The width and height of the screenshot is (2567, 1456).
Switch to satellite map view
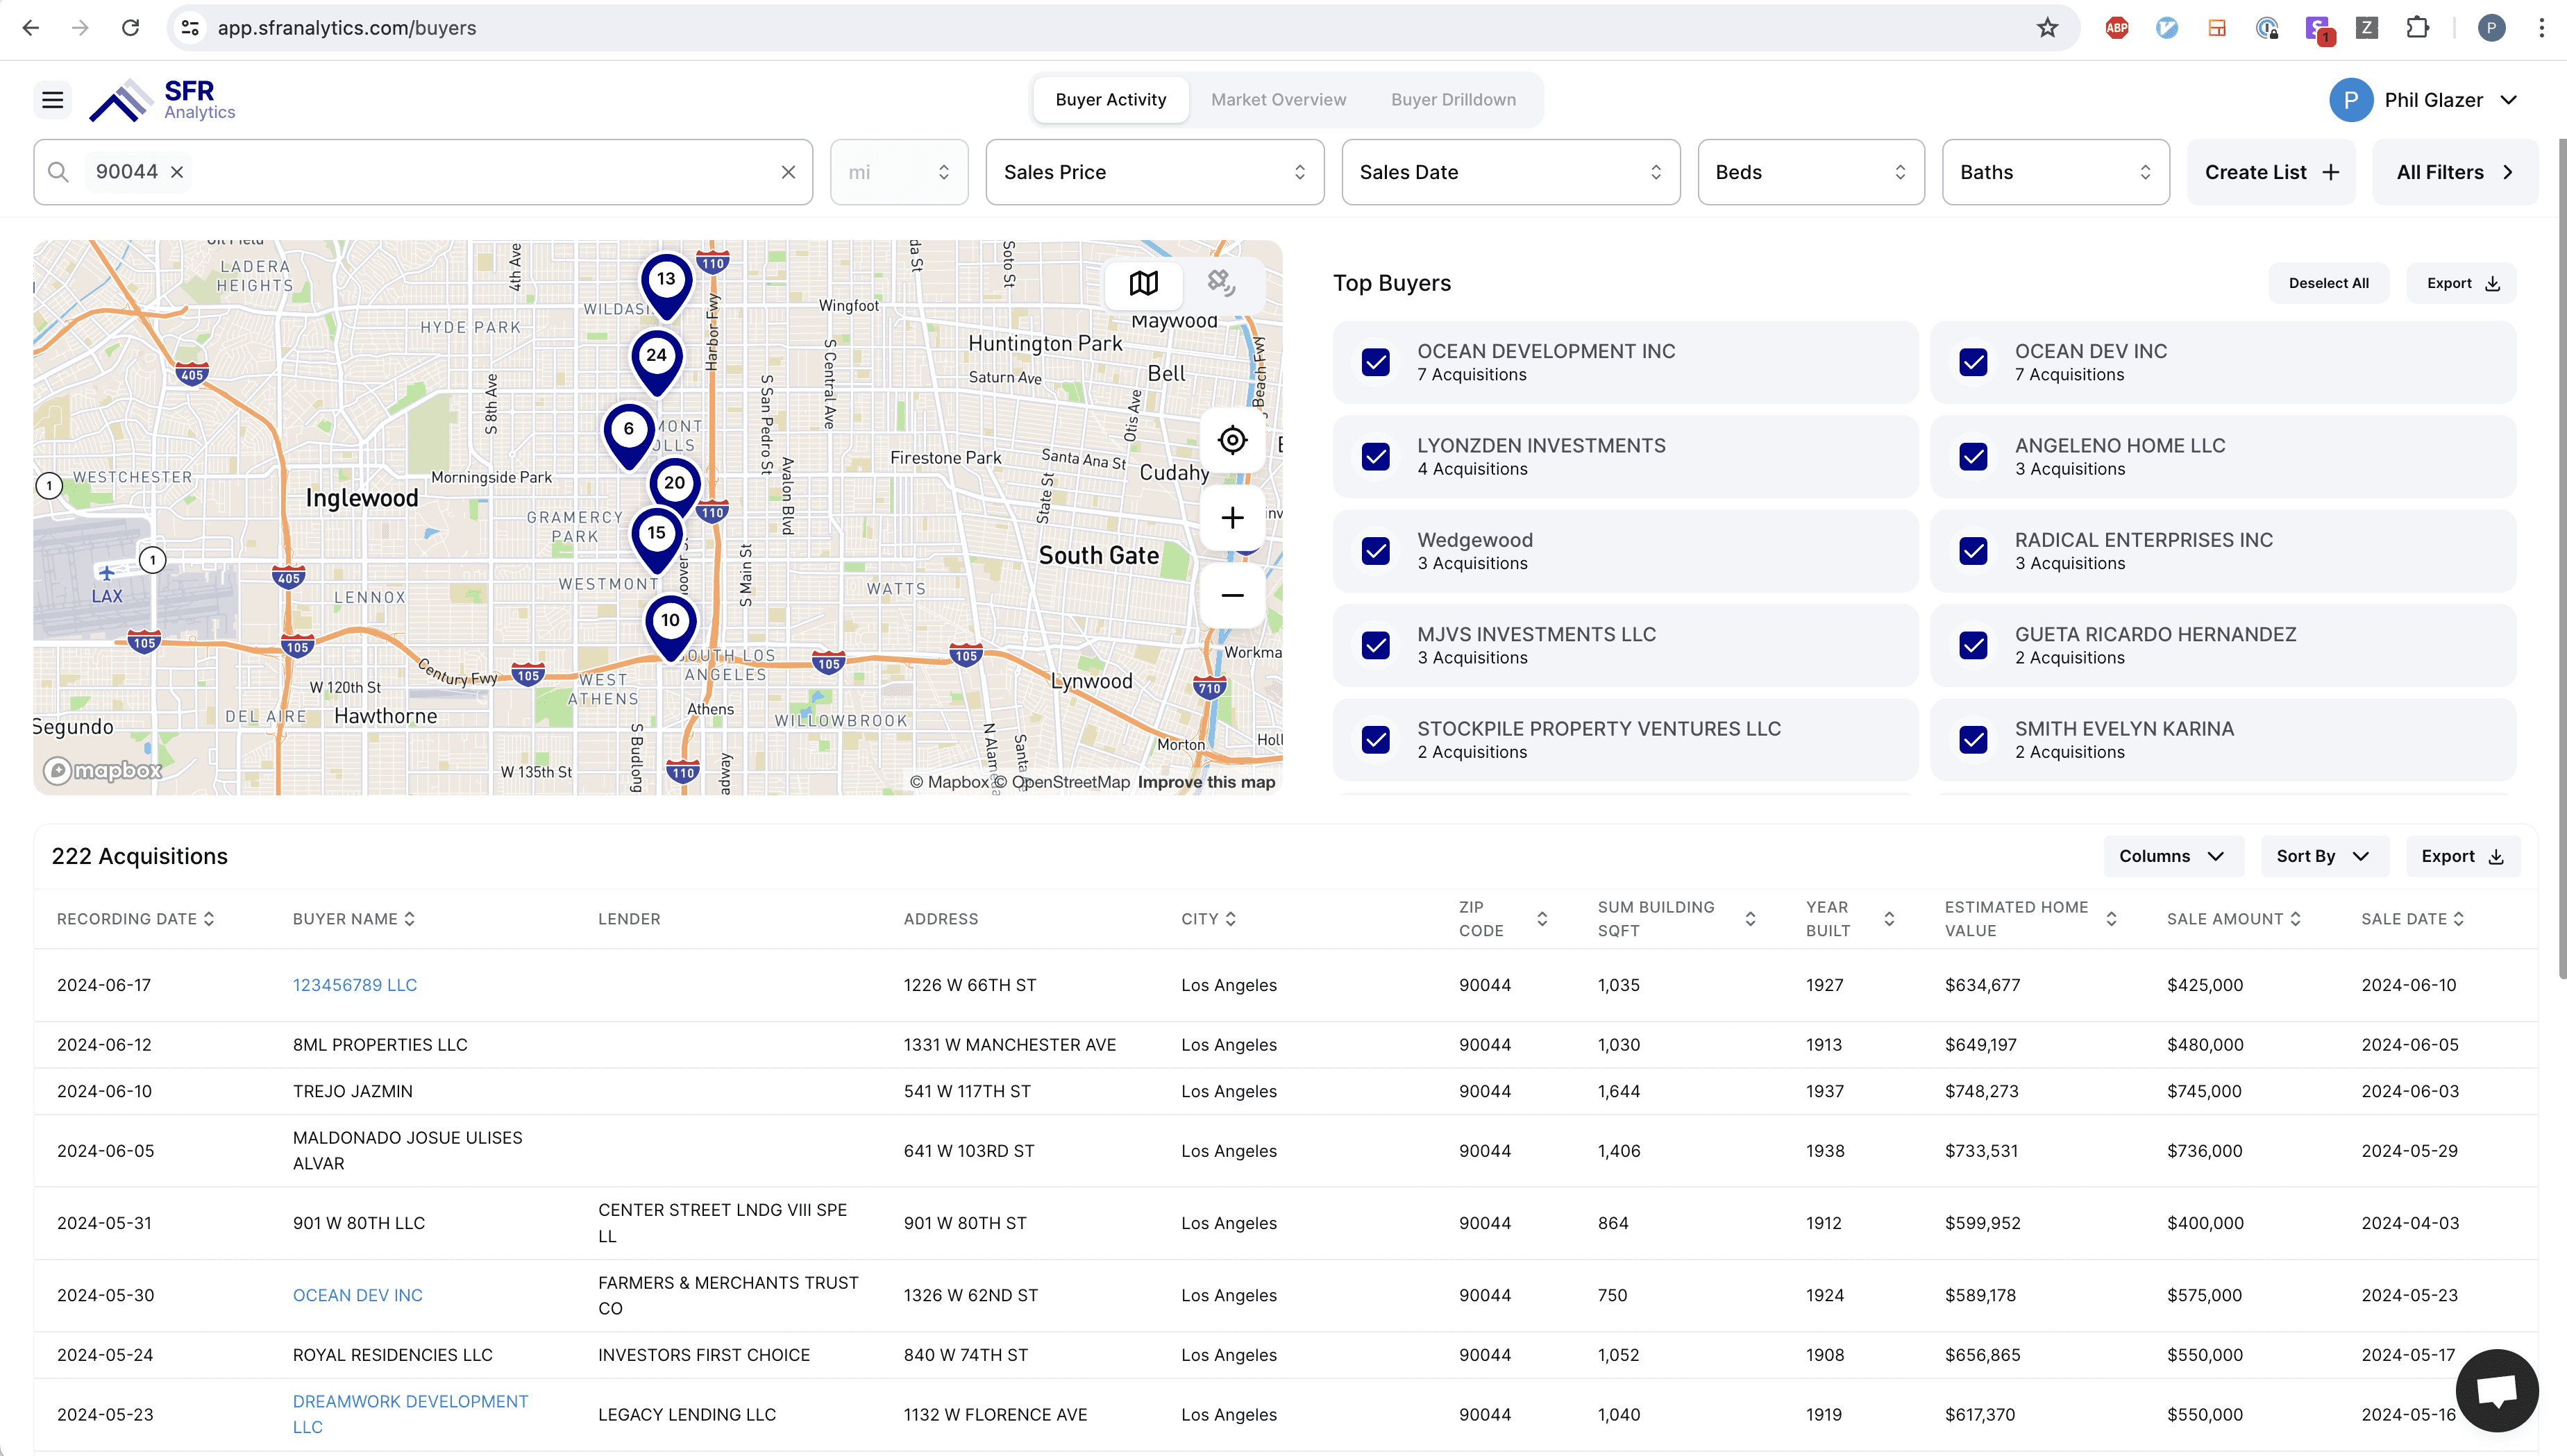1220,283
